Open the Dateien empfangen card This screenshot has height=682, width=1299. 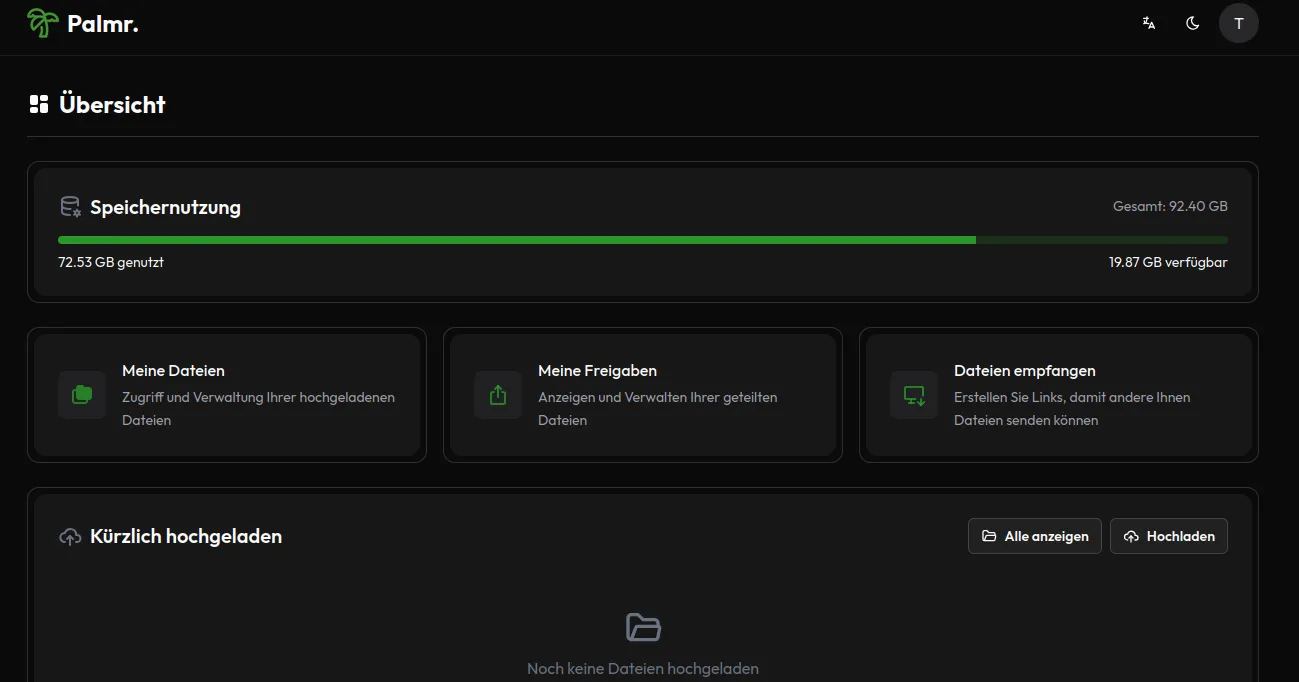point(1059,395)
